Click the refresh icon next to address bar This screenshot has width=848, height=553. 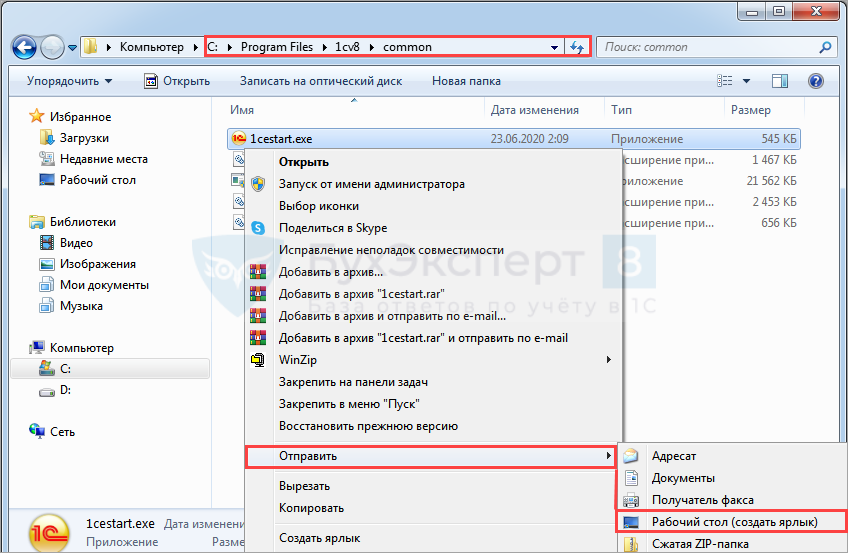coord(577,48)
